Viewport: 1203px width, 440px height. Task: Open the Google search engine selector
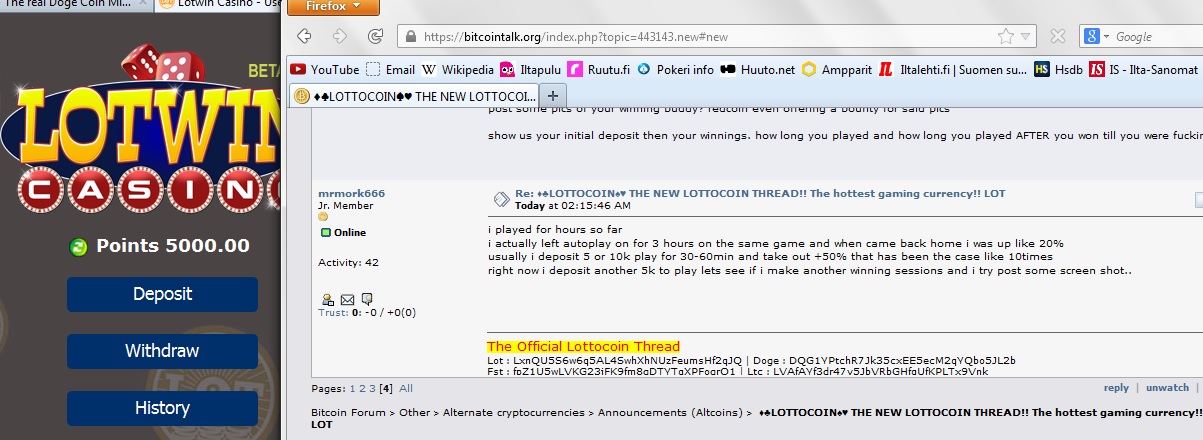[x=1097, y=37]
